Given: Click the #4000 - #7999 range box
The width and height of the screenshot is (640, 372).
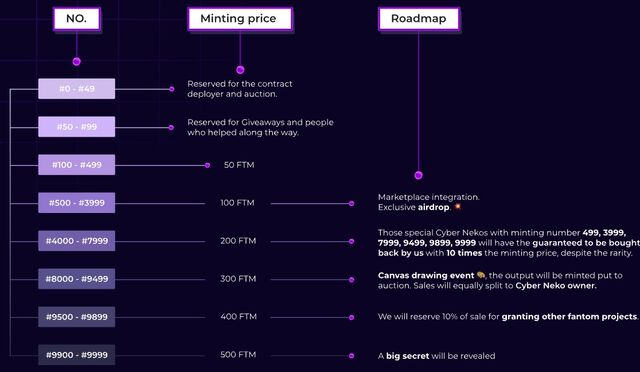Looking at the screenshot, I should 77,241.
